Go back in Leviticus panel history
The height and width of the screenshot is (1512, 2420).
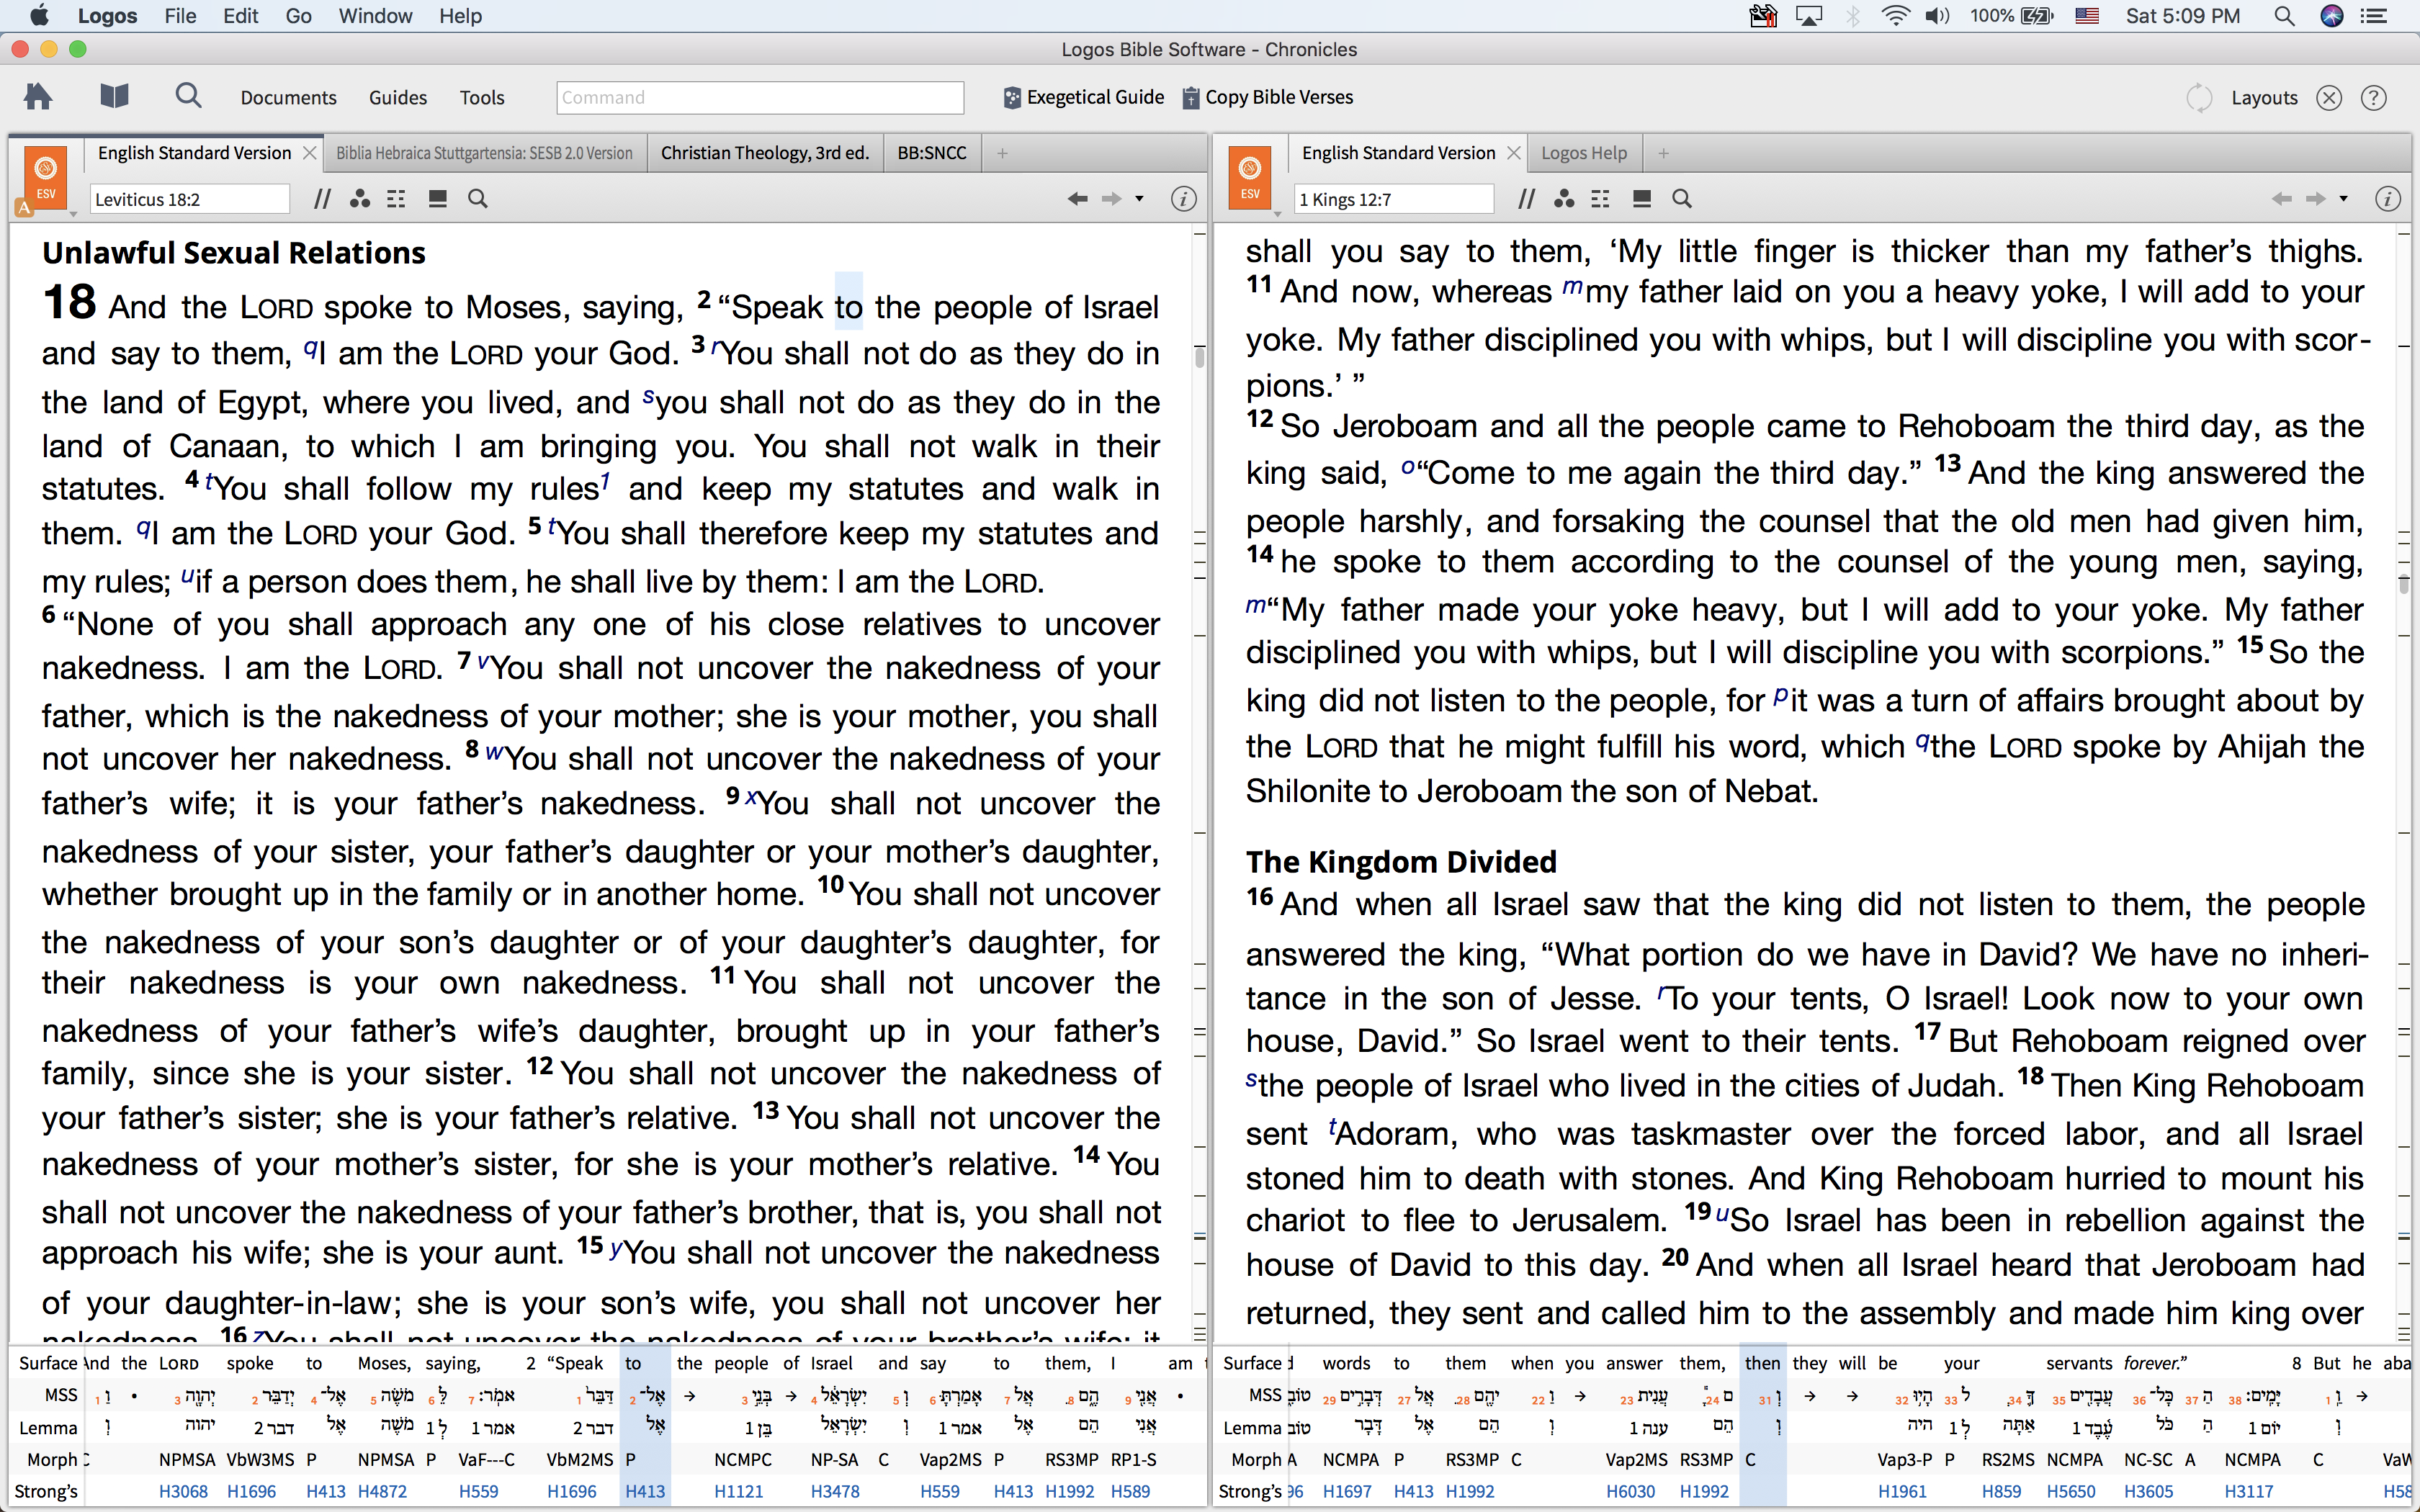click(x=1077, y=199)
